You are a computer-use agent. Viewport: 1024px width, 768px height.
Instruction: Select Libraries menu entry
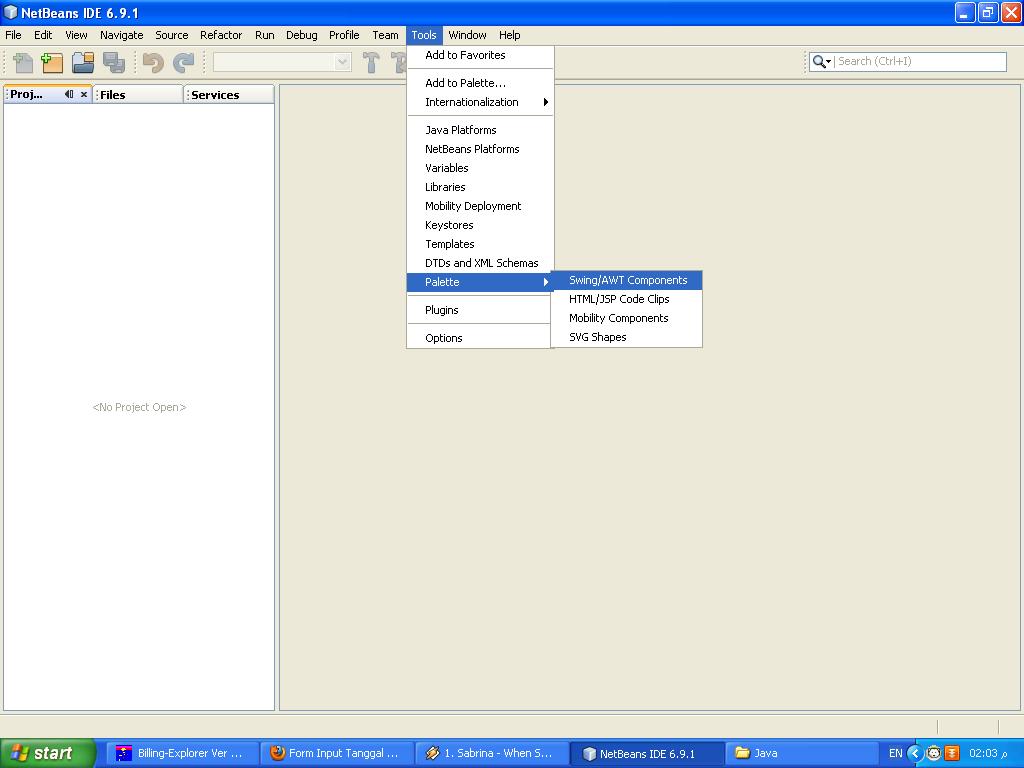click(480, 187)
